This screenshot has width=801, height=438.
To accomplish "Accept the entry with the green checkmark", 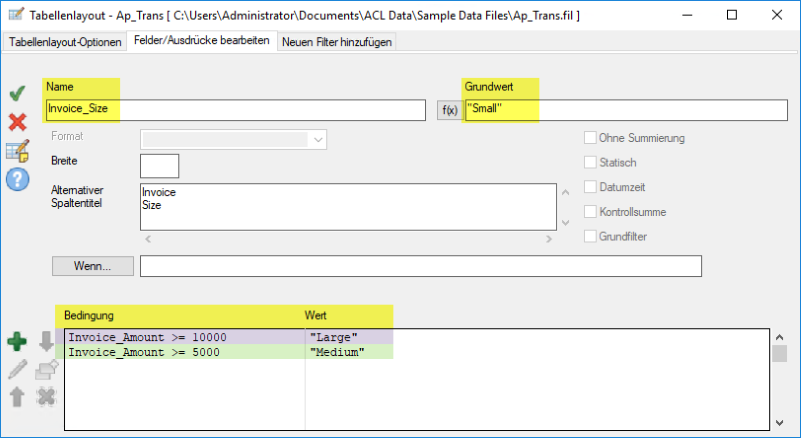I will coord(17,94).
